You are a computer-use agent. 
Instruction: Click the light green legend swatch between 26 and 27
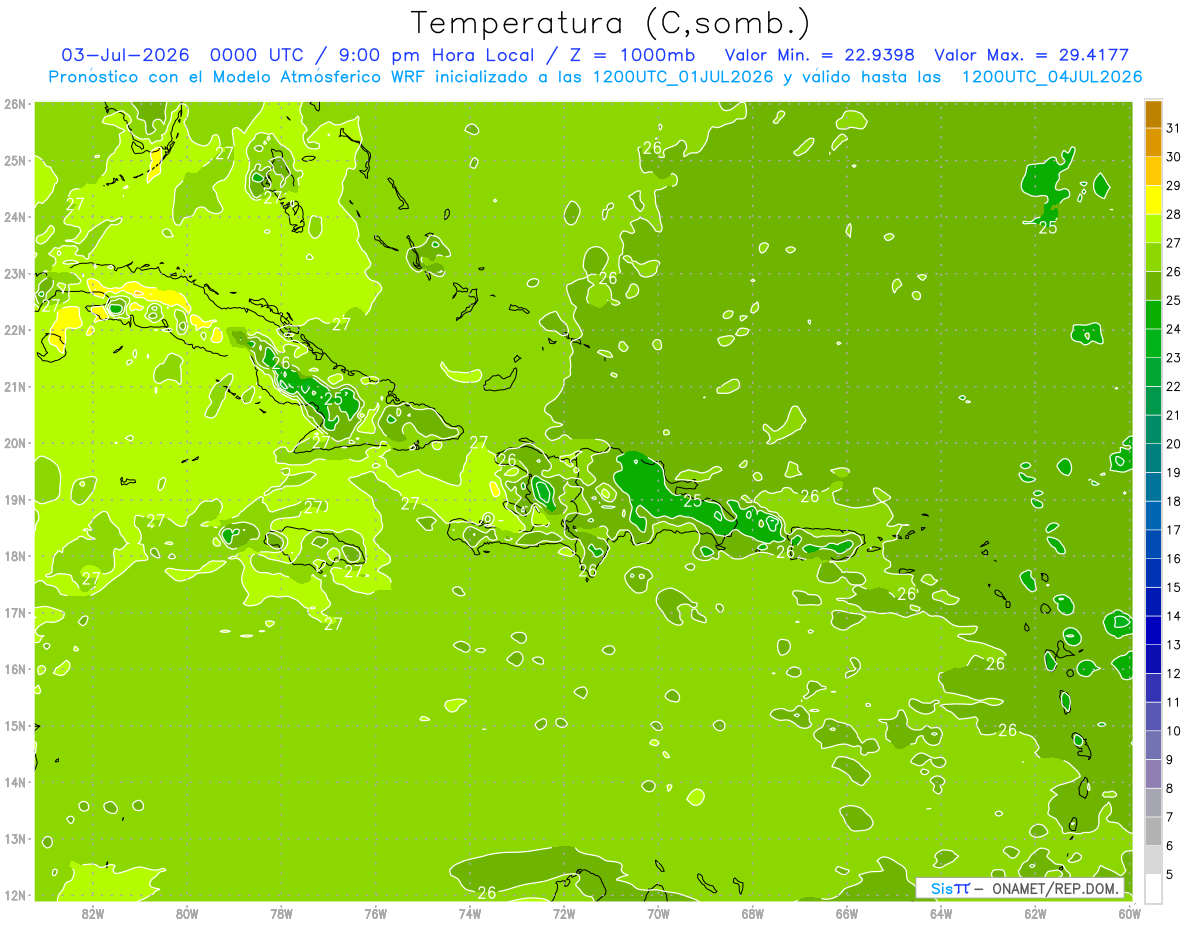click(x=1153, y=257)
